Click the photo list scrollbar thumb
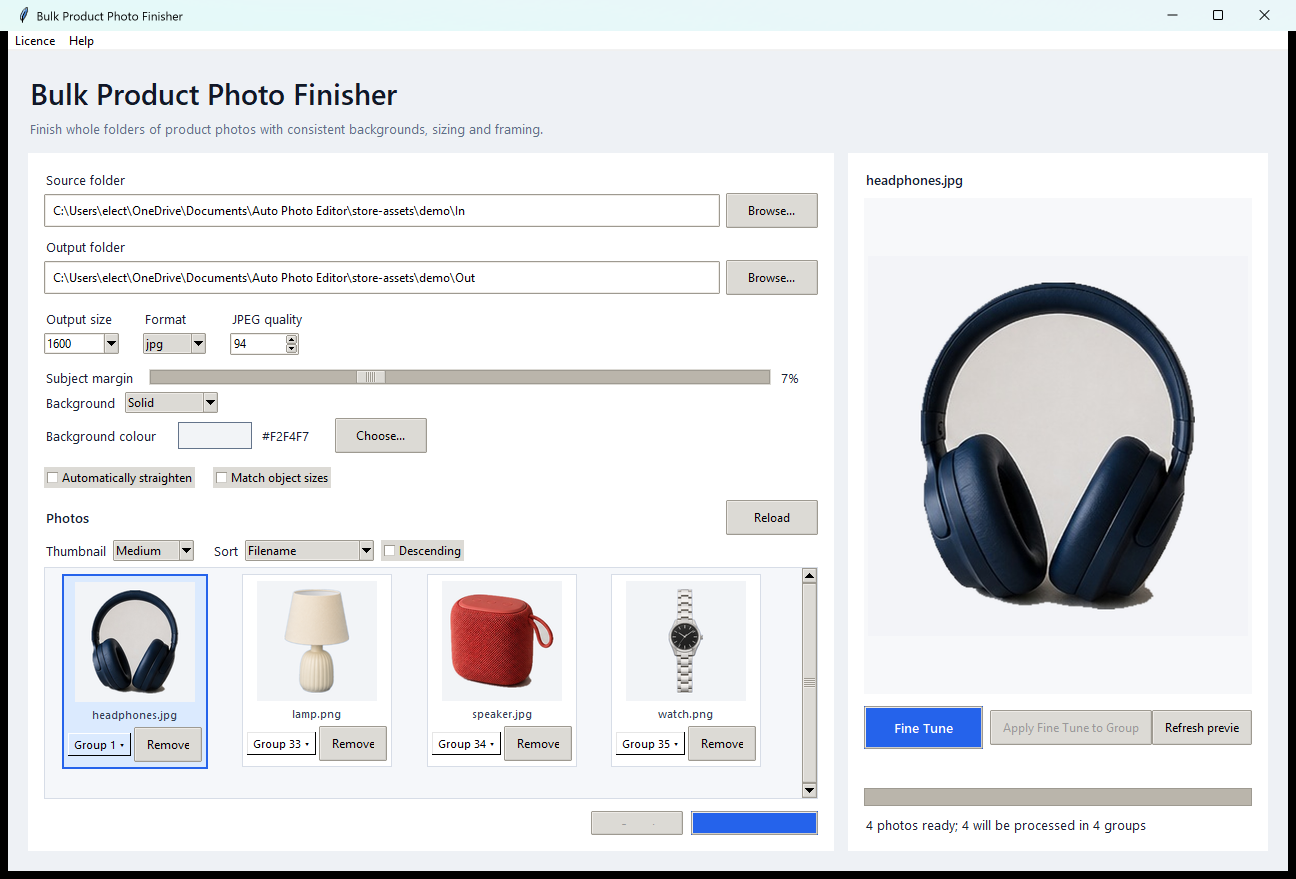Image resolution: width=1296 pixels, height=879 pixels. point(810,682)
